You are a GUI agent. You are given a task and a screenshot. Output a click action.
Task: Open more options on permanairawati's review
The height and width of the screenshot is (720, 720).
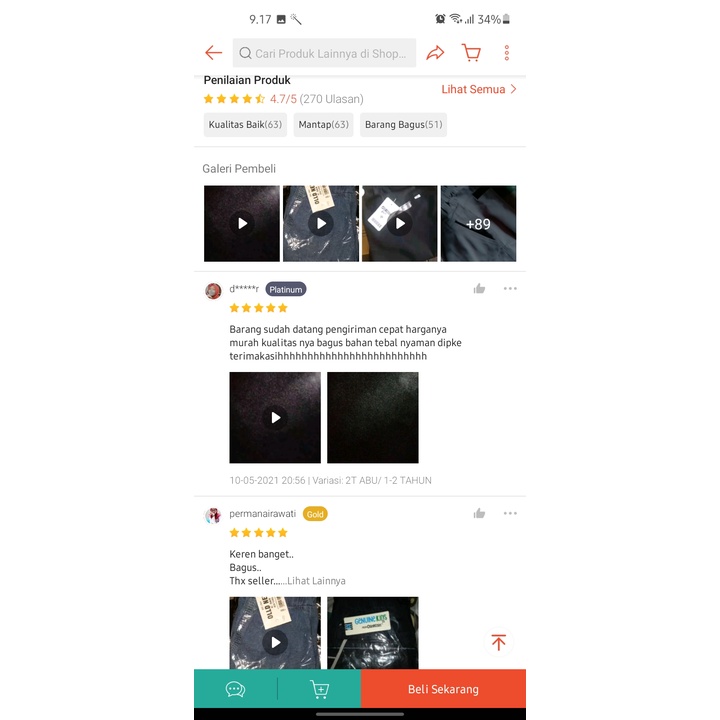510,513
